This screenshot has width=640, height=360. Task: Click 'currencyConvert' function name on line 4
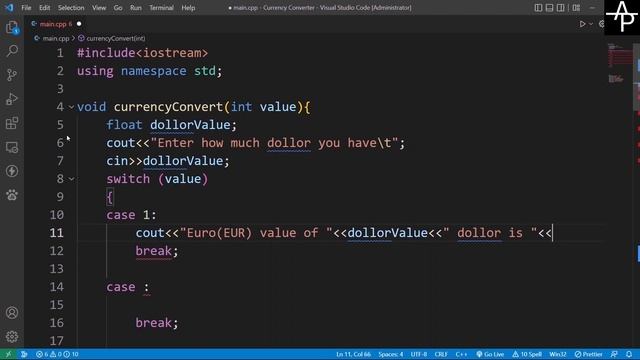click(x=168, y=107)
